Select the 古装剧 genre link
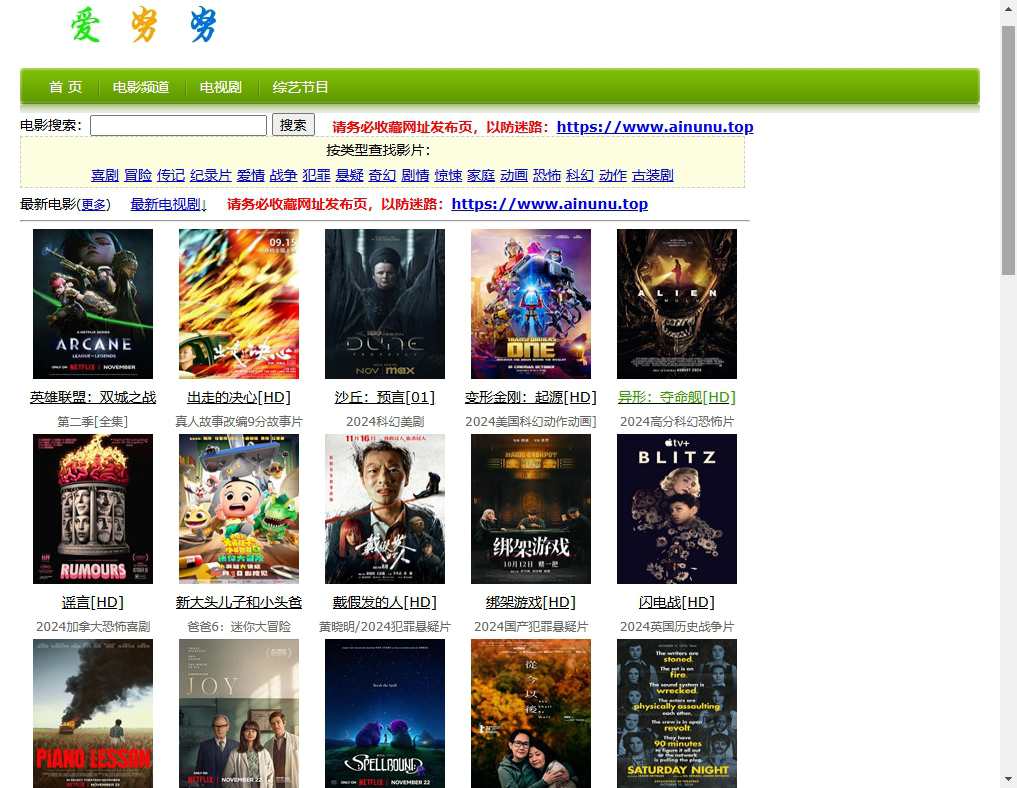 coord(653,175)
